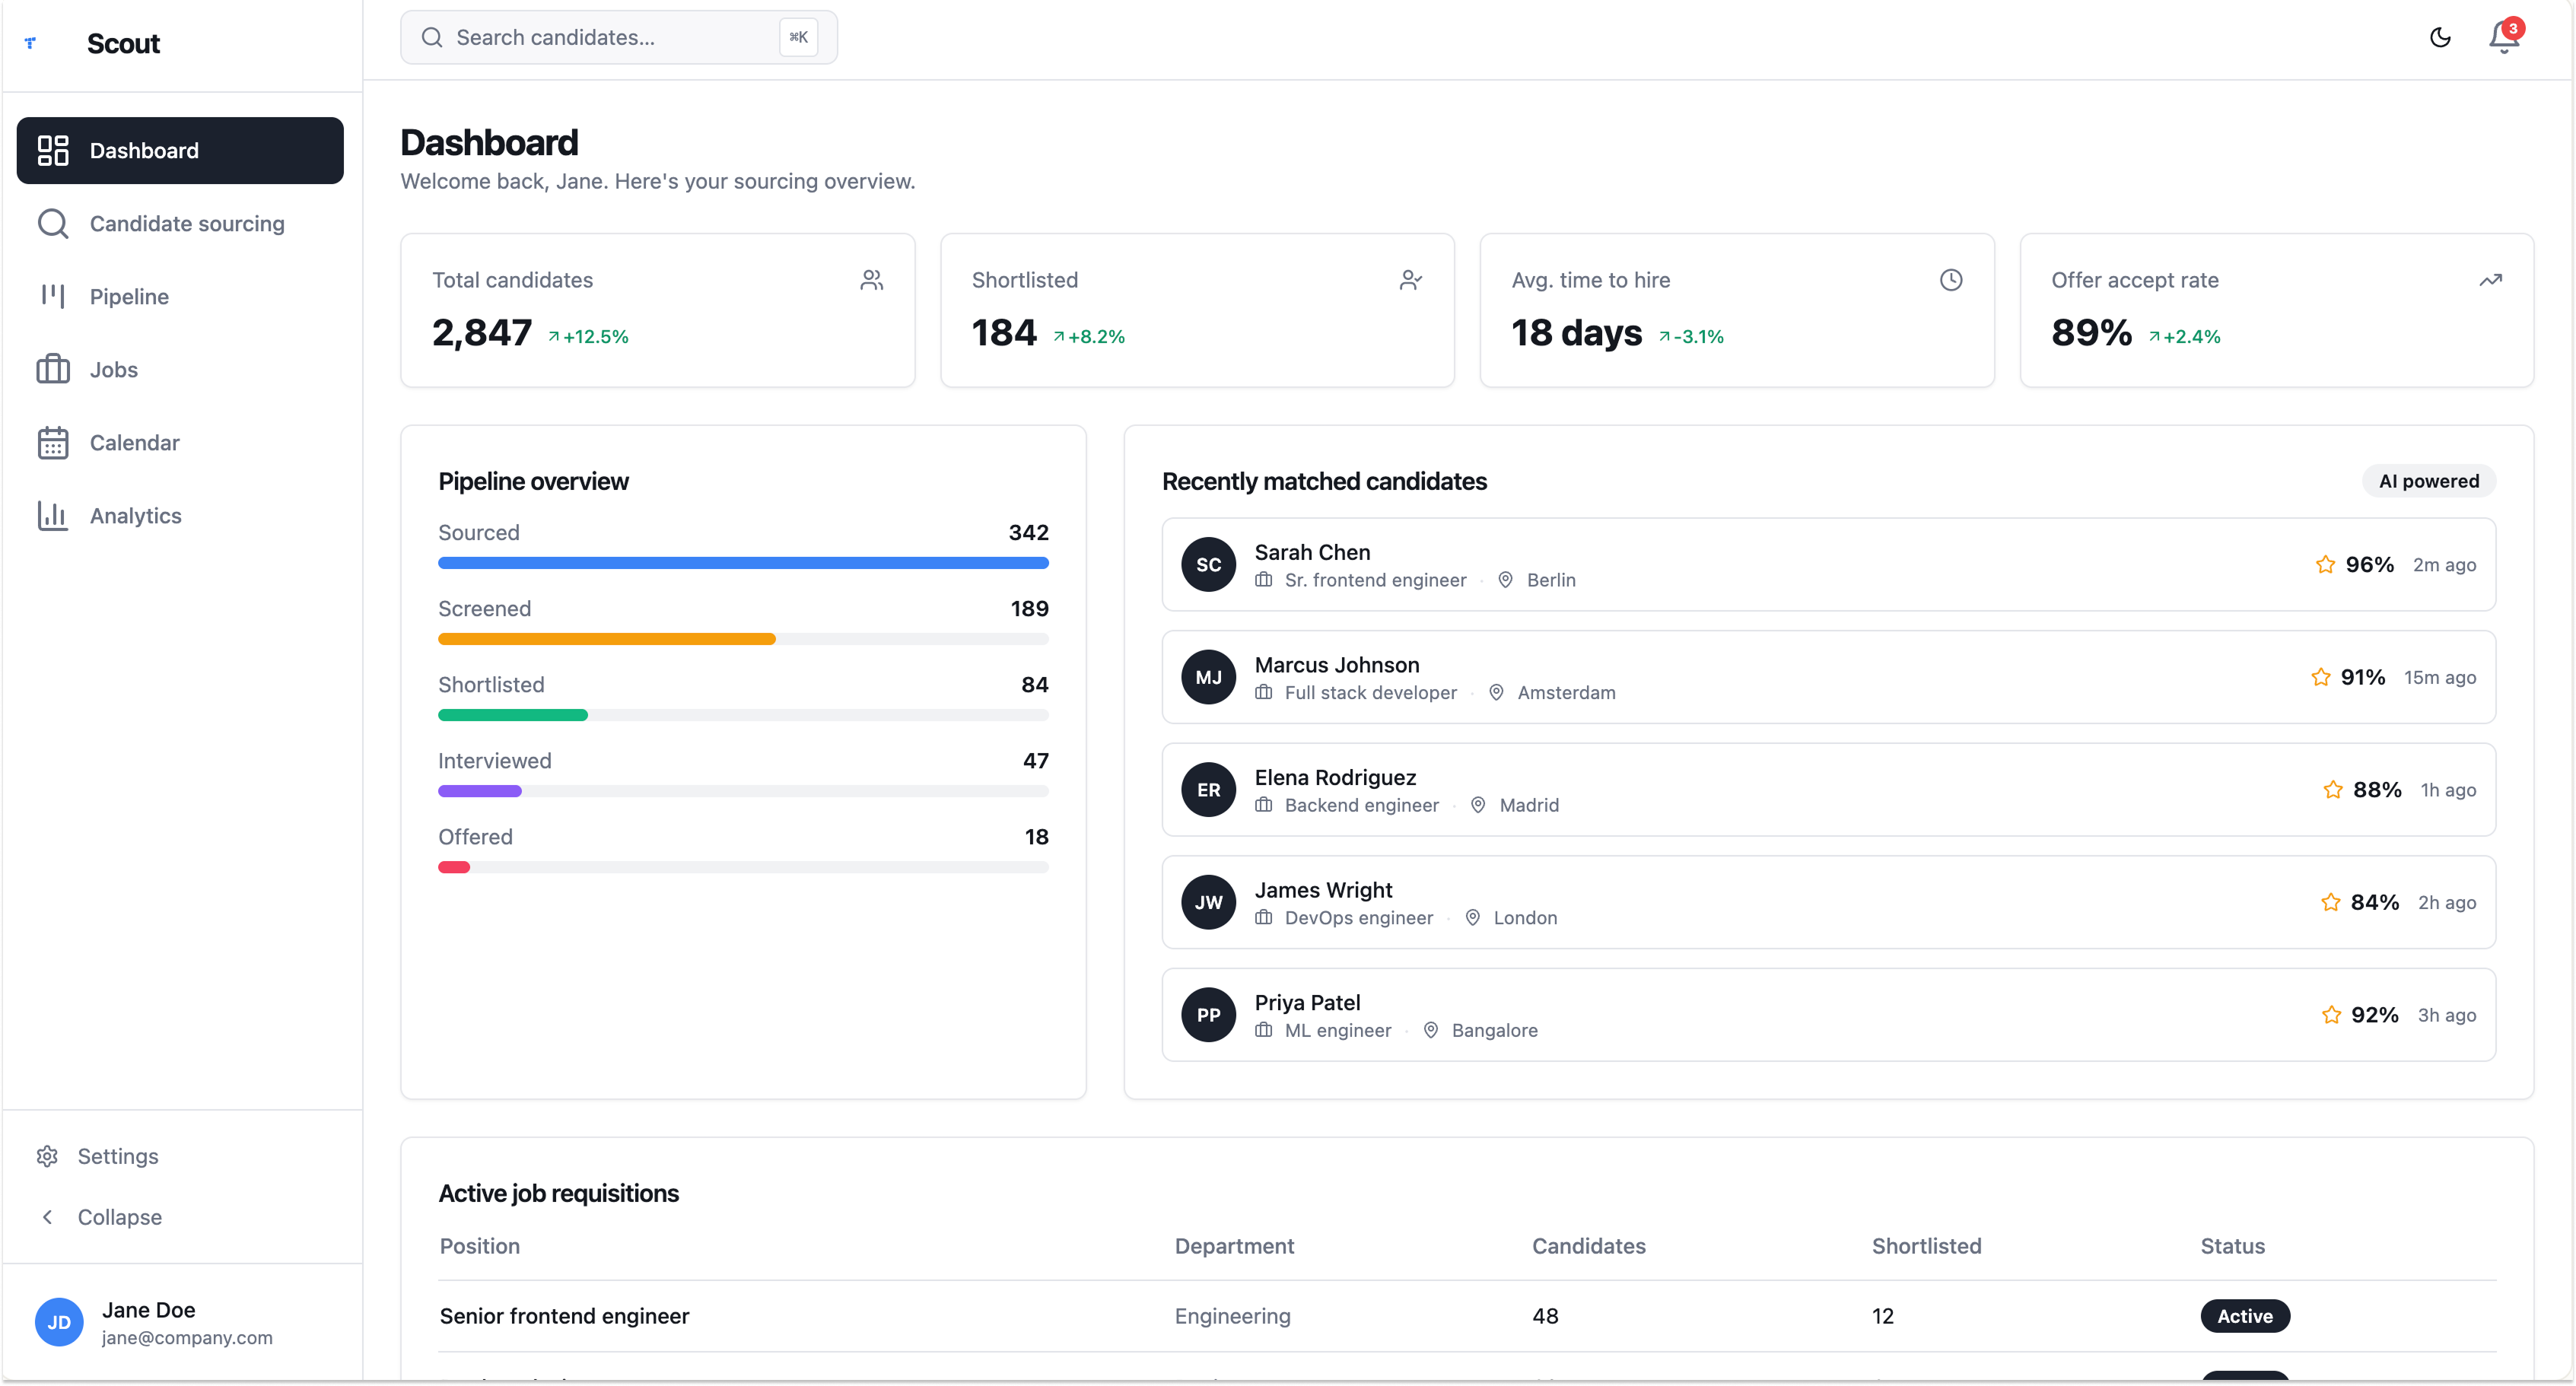Click the Screened orange progress bar
Viewport: 2576px width, 1386px height.
(x=606, y=639)
